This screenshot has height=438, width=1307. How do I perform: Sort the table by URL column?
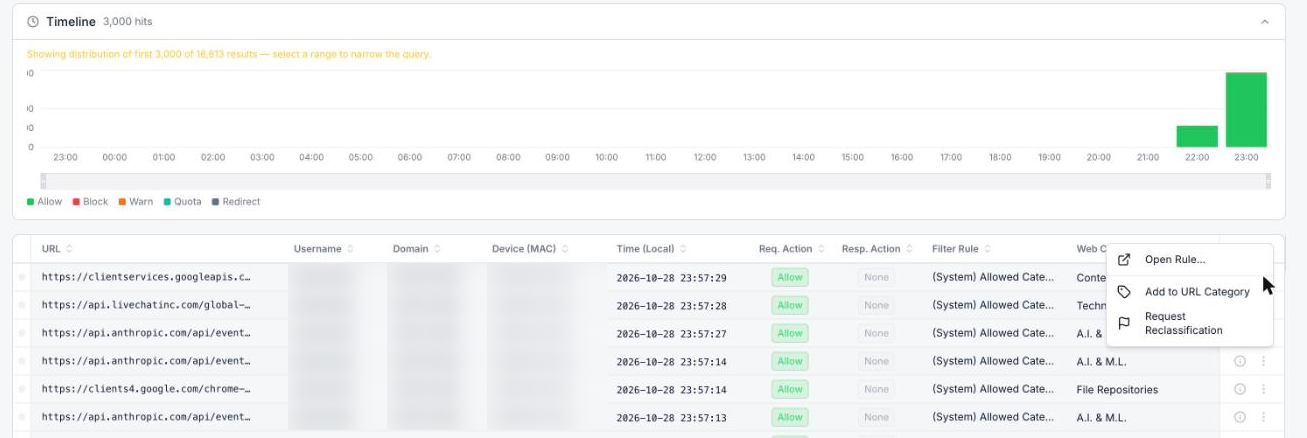pos(69,249)
